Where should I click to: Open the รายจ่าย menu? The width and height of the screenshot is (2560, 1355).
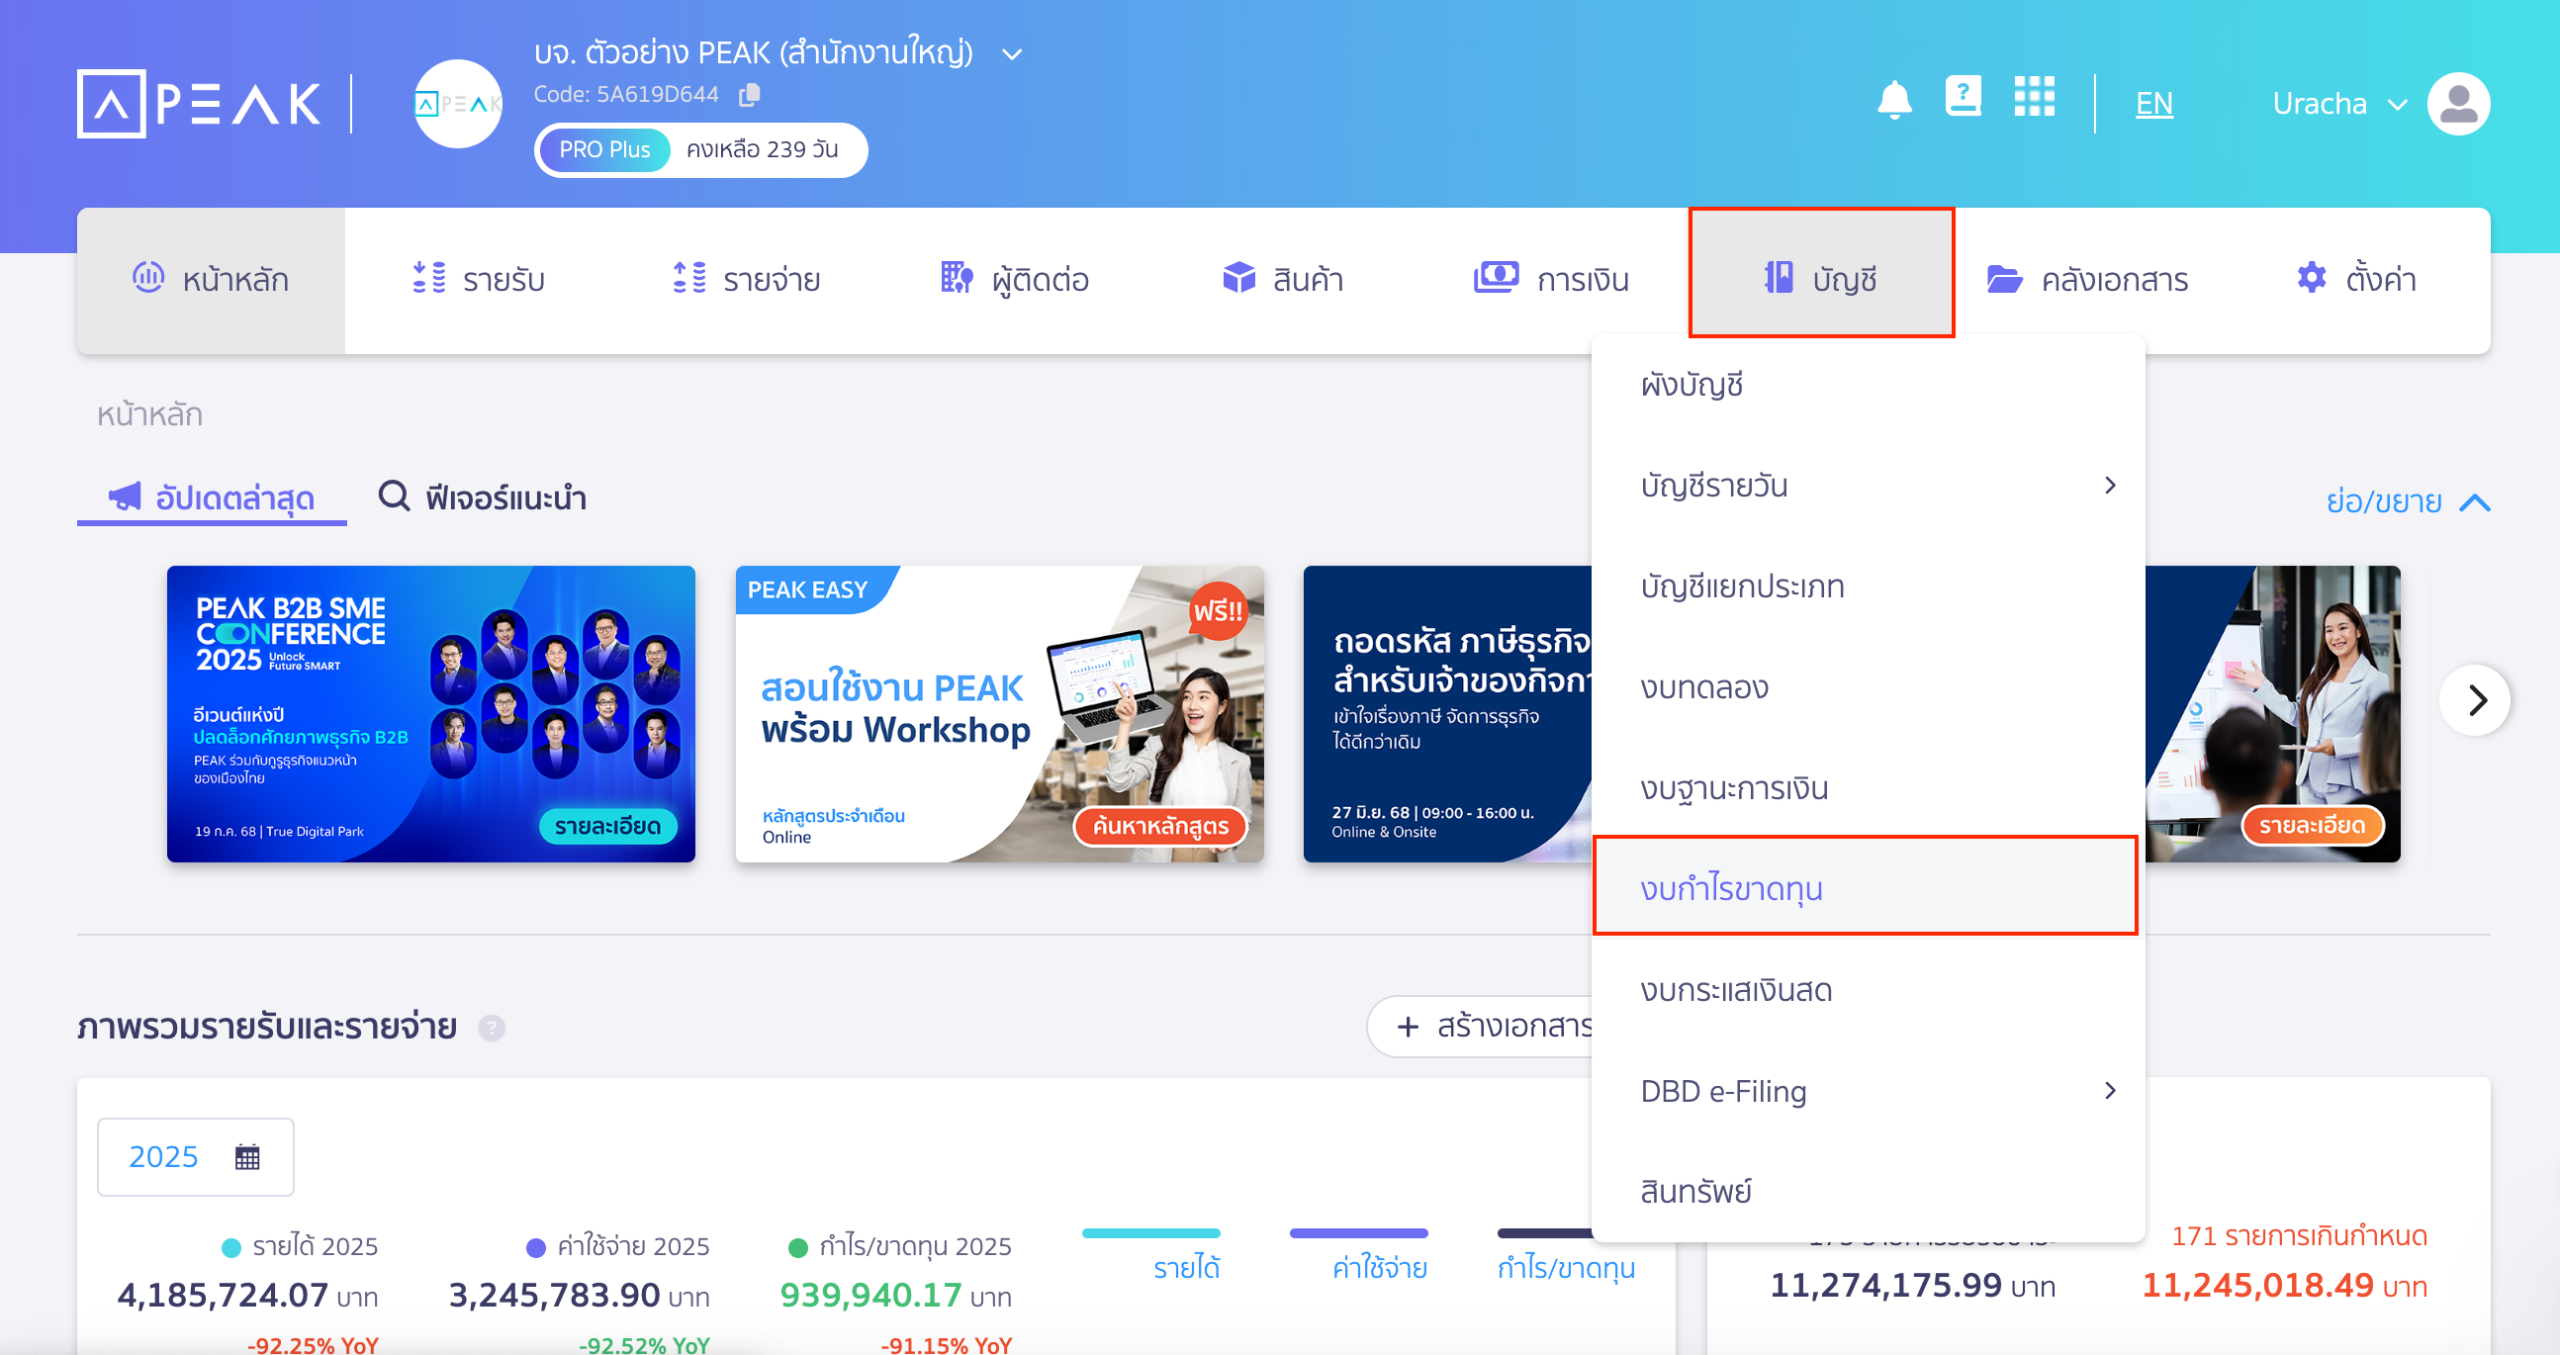coord(746,280)
